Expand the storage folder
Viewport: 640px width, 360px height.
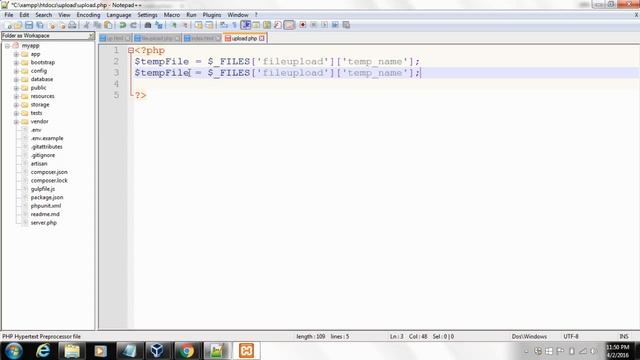[16, 105]
